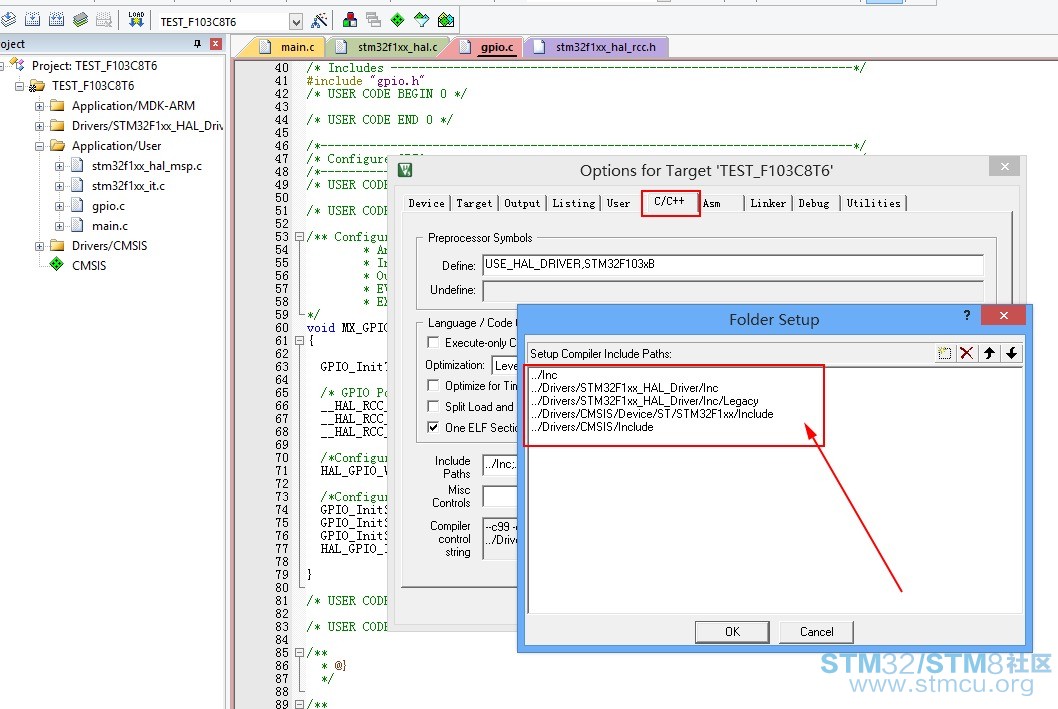Image resolution: width=1058 pixels, height=709 pixels.
Task: Close the Project panel with red X
Action: point(216,44)
